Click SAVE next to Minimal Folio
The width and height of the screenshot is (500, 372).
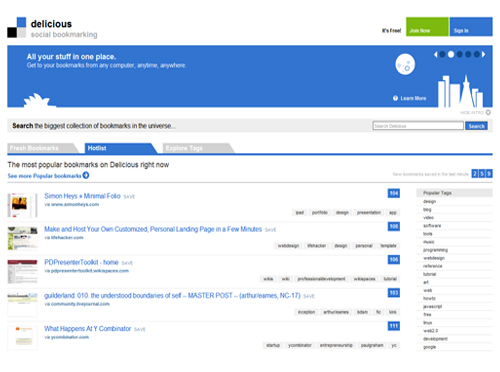tap(129, 197)
